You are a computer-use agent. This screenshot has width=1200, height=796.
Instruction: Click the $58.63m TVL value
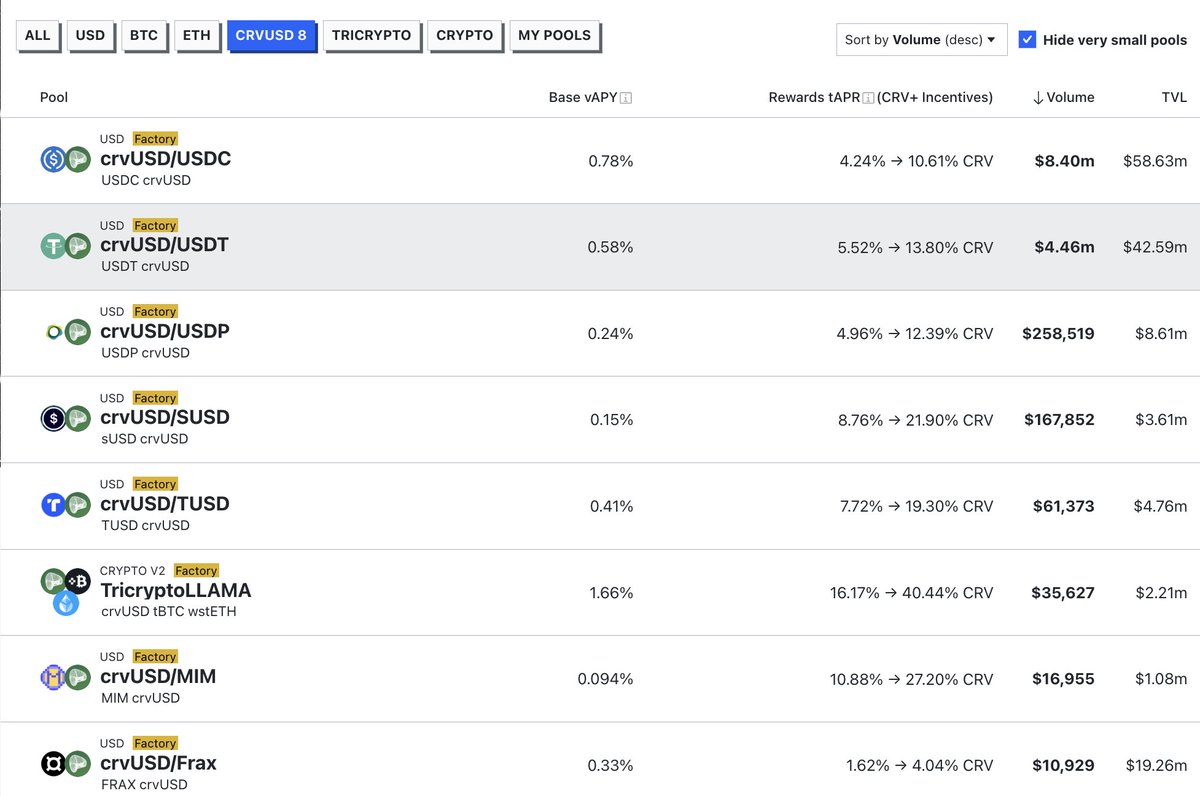pyautogui.click(x=1155, y=161)
